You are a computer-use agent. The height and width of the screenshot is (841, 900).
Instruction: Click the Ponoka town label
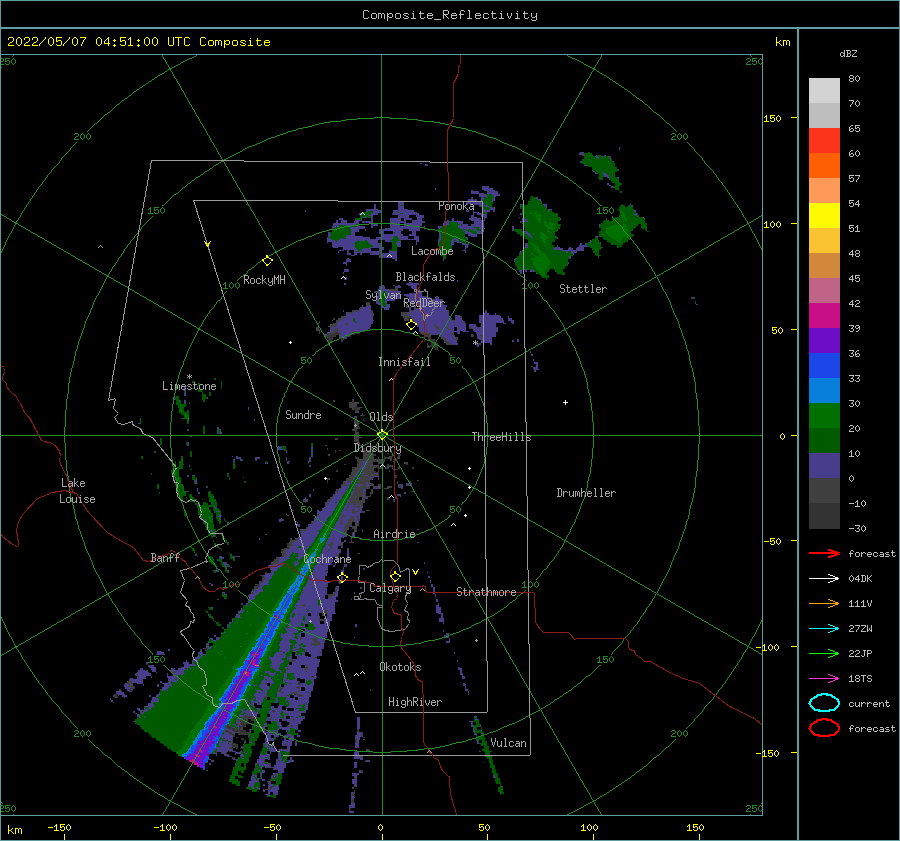point(456,206)
